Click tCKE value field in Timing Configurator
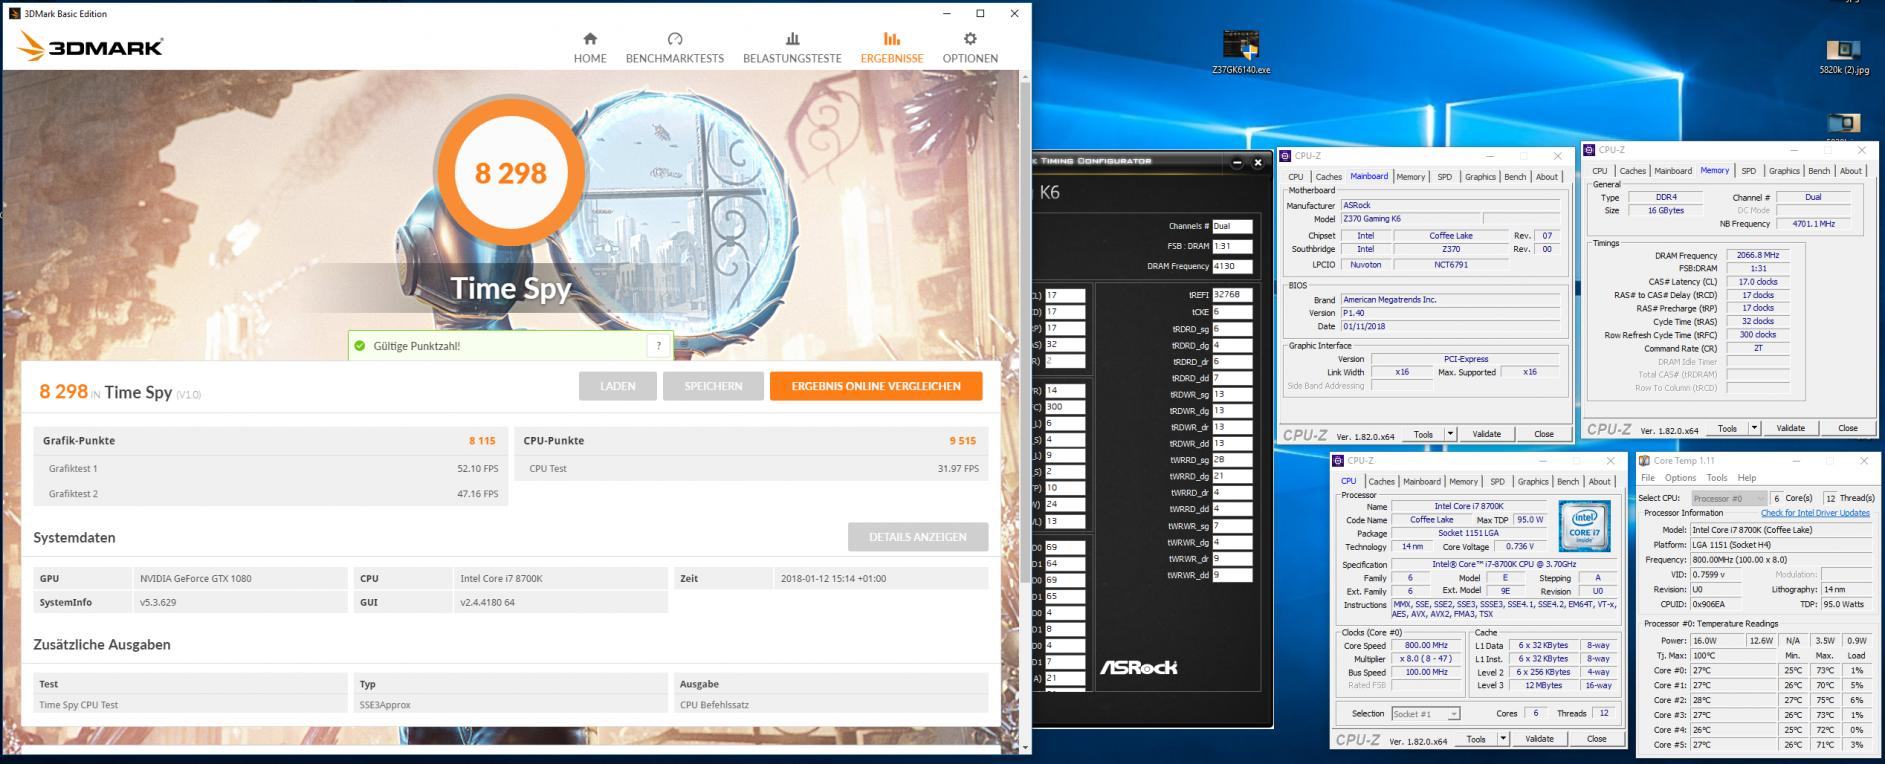The image size is (1885, 764). [x=1232, y=312]
